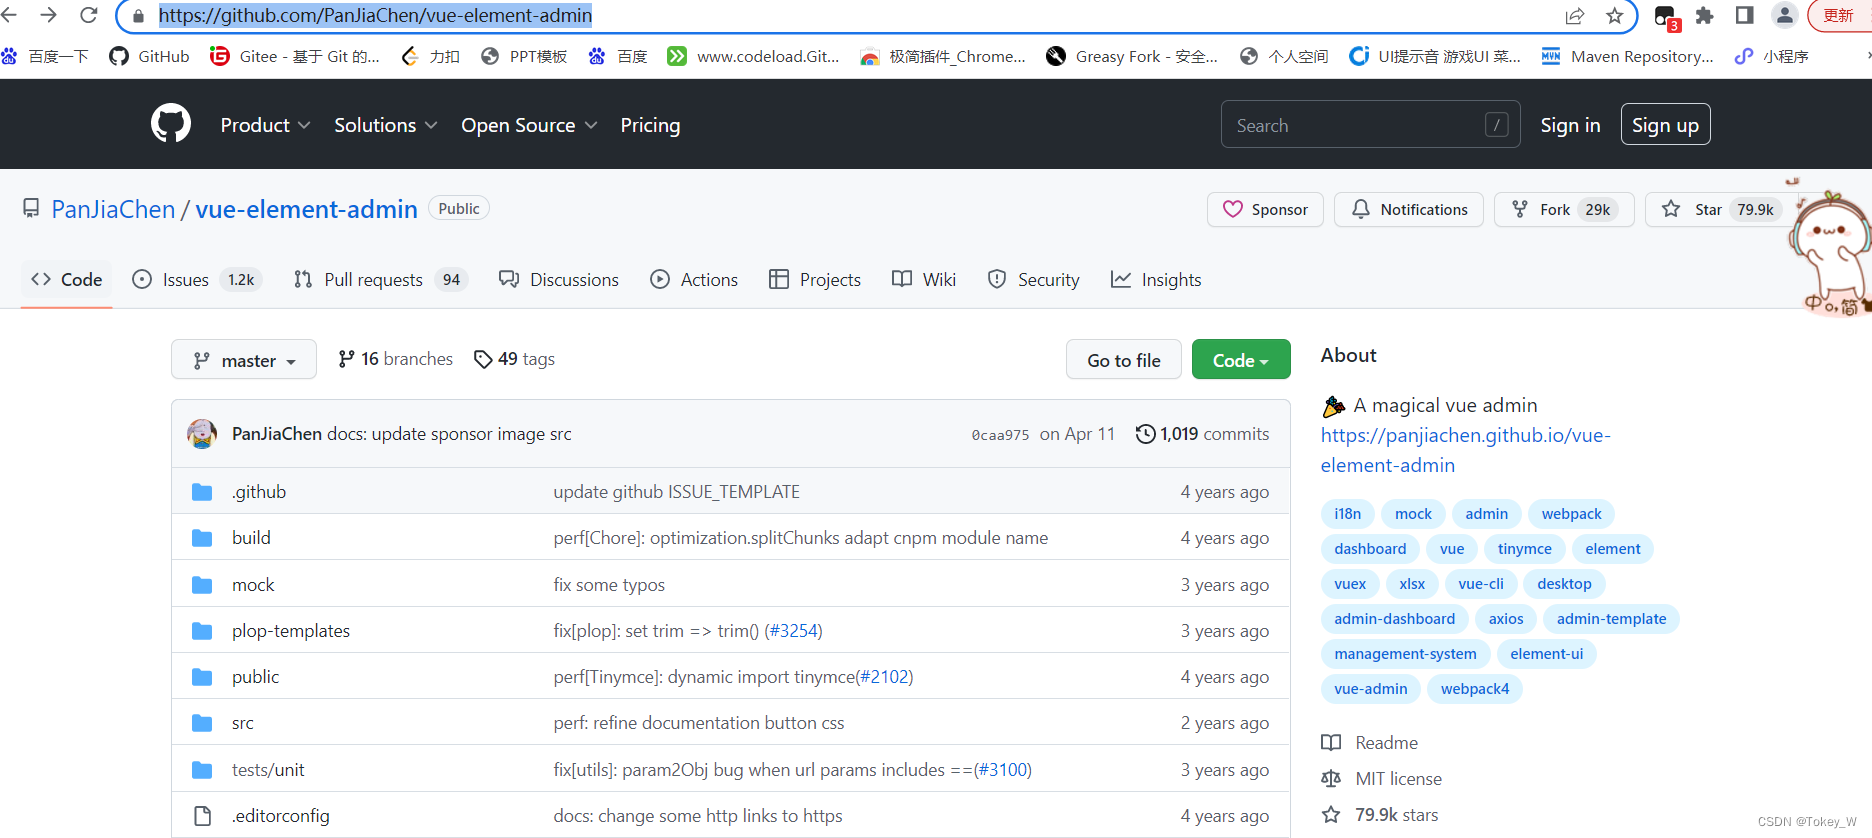Open the 0caa975 commit hash link

[x=1000, y=435]
